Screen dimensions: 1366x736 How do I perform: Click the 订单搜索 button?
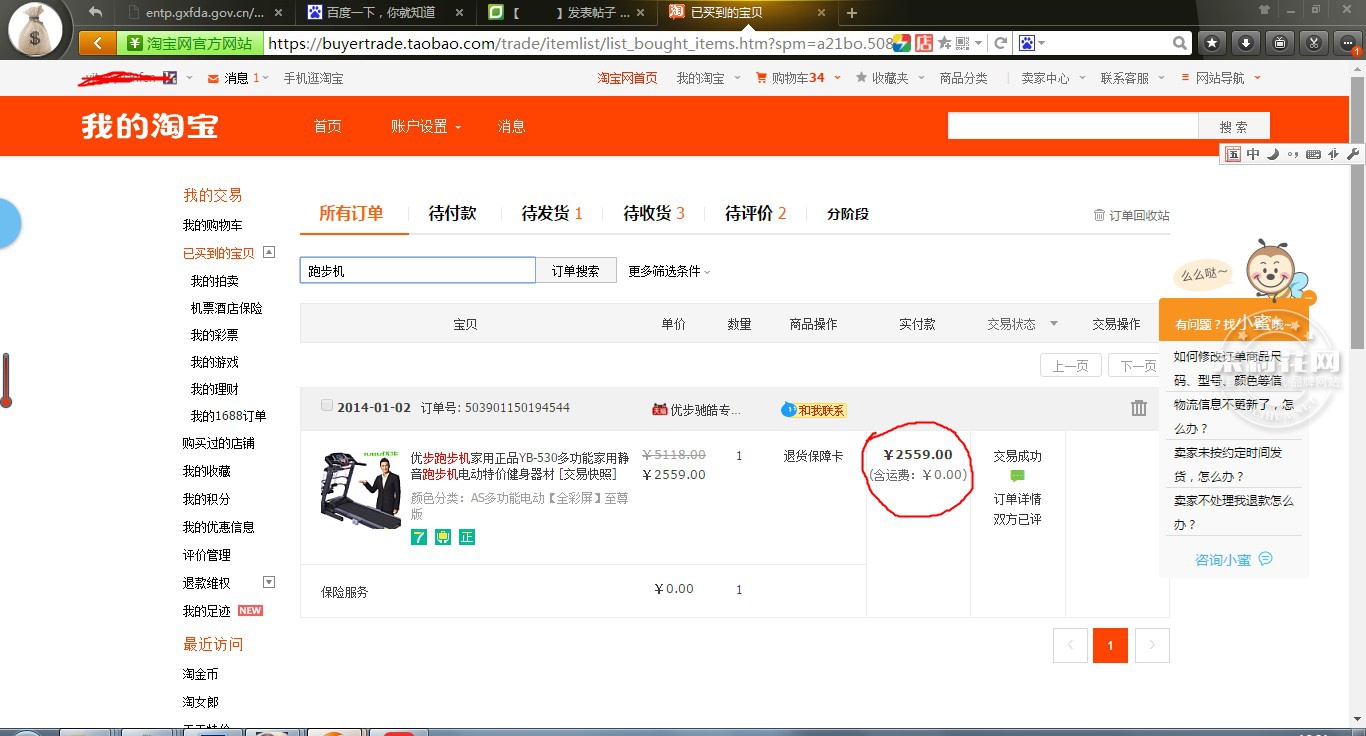(576, 271)
